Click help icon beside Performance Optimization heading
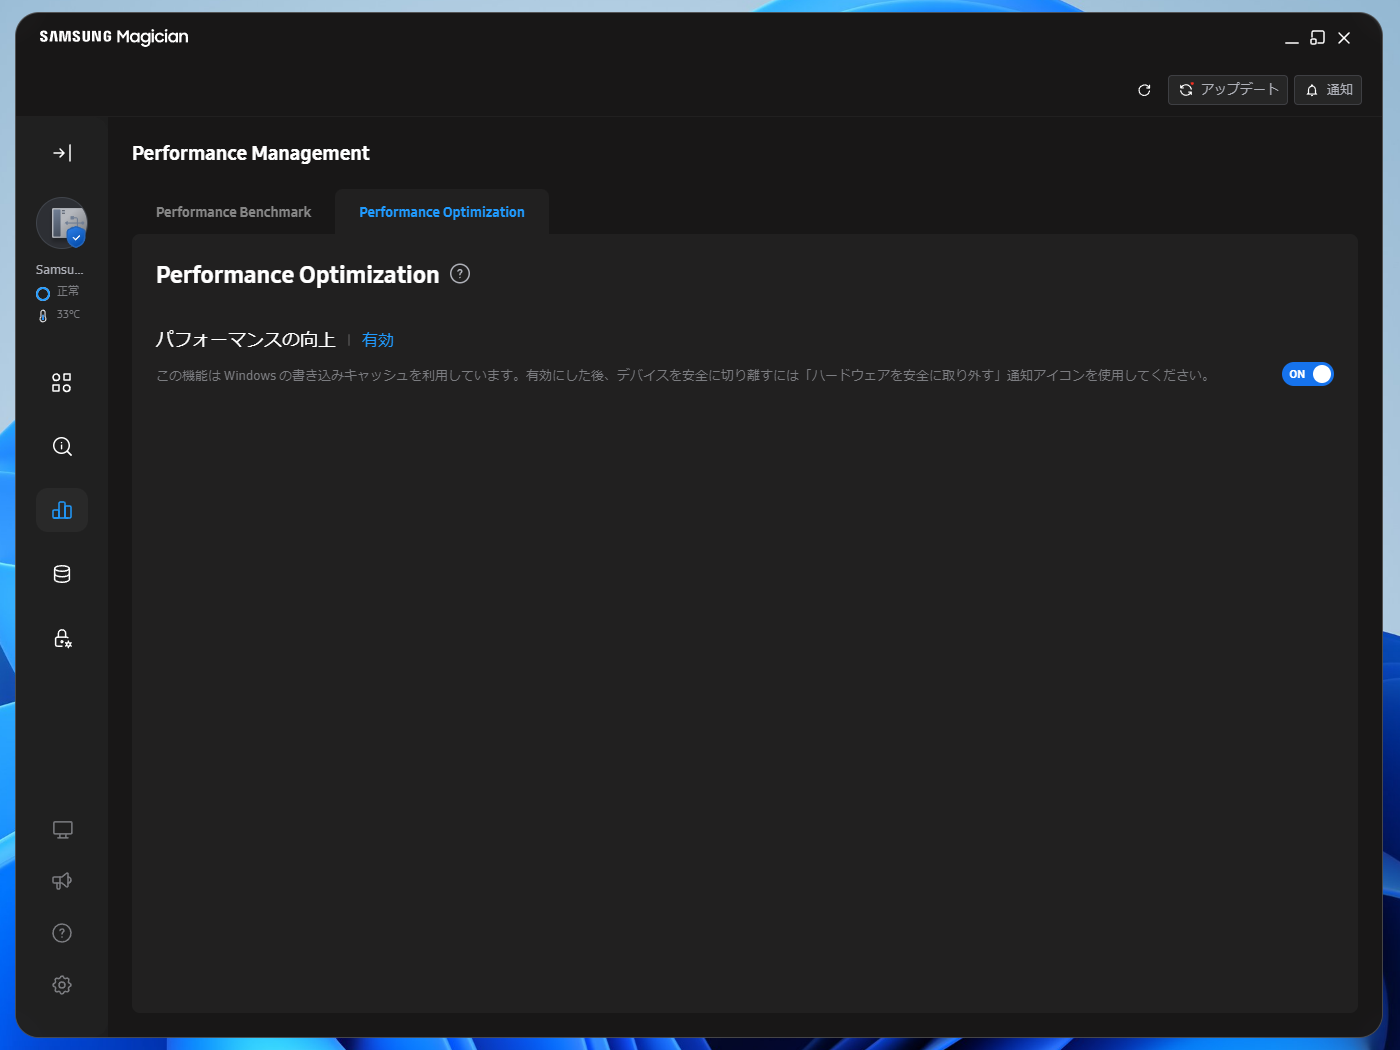 [460, 274]
